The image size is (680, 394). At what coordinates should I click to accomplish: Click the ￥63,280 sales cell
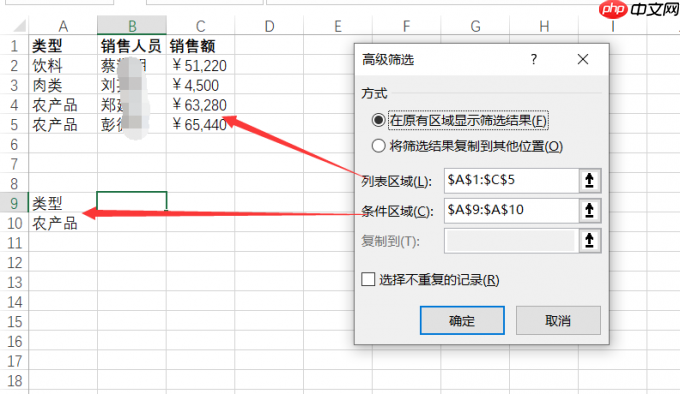[x=200, y=105]
